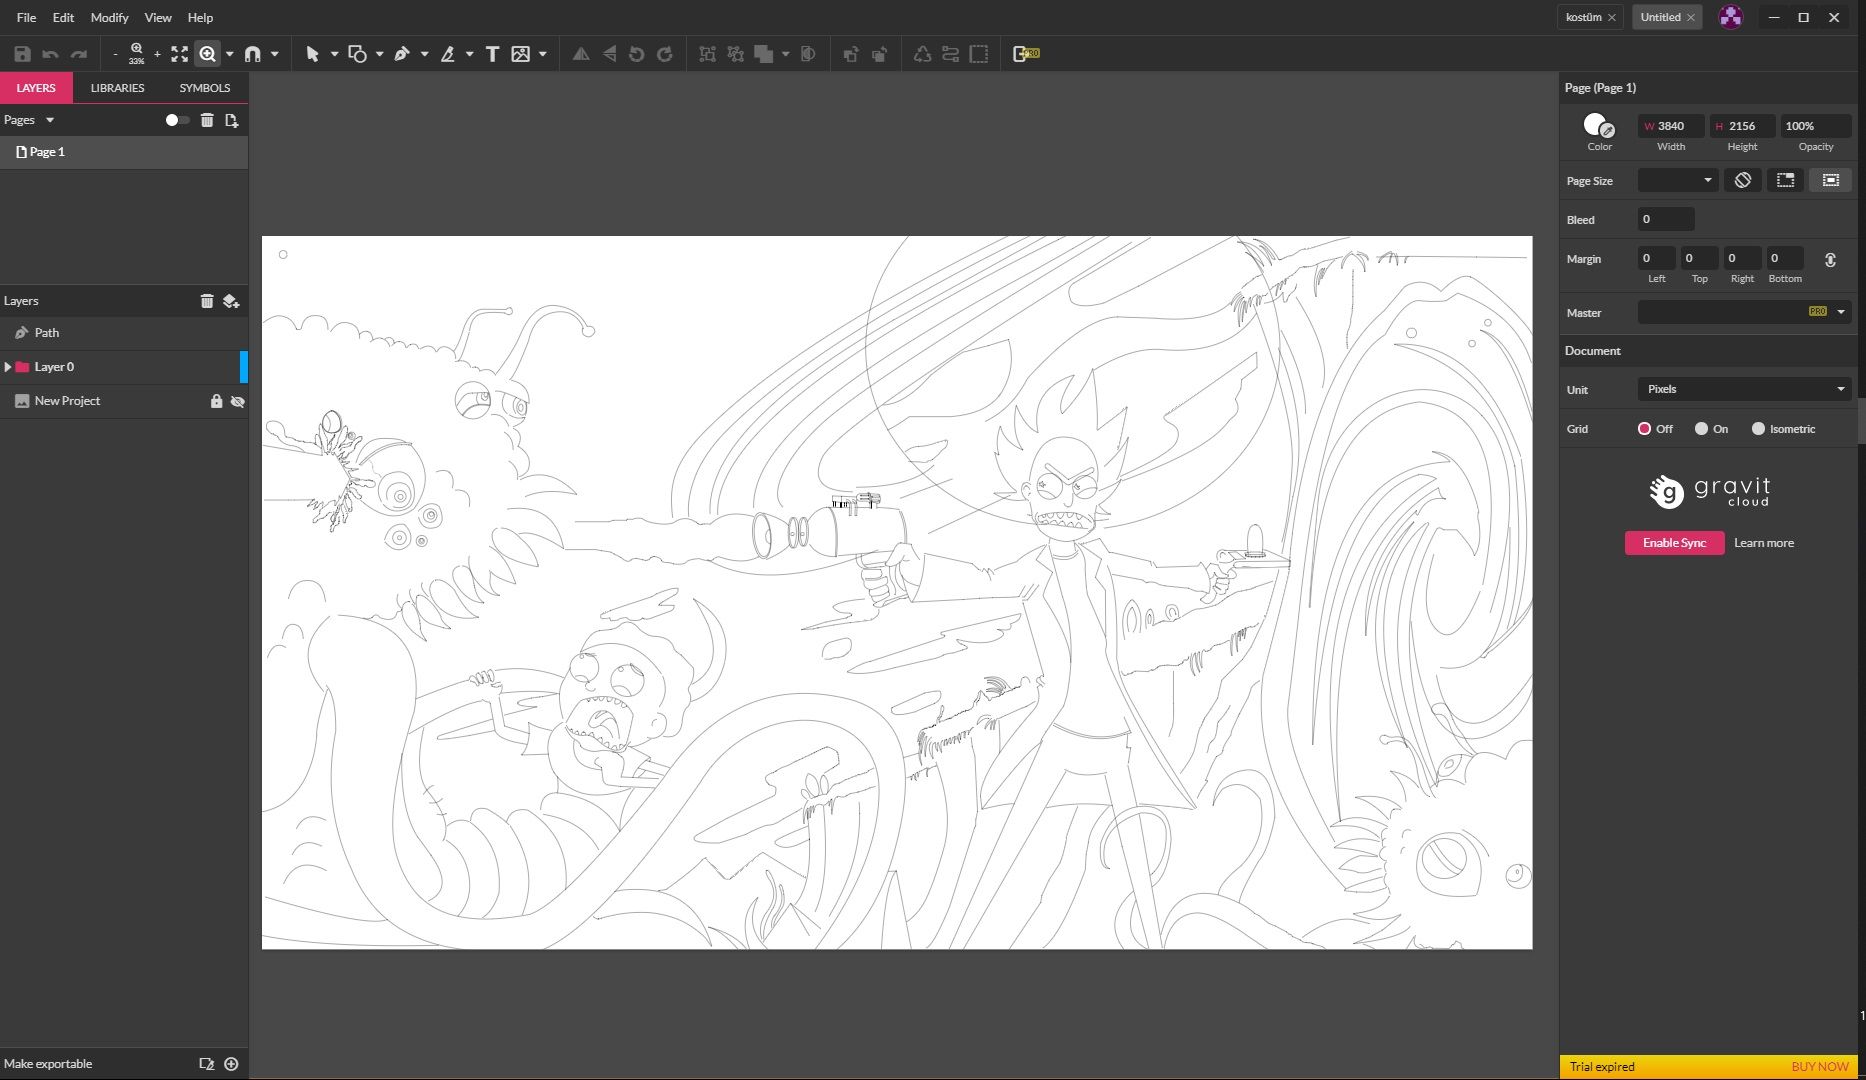Toggle page orientation button

coord(1743,180)
